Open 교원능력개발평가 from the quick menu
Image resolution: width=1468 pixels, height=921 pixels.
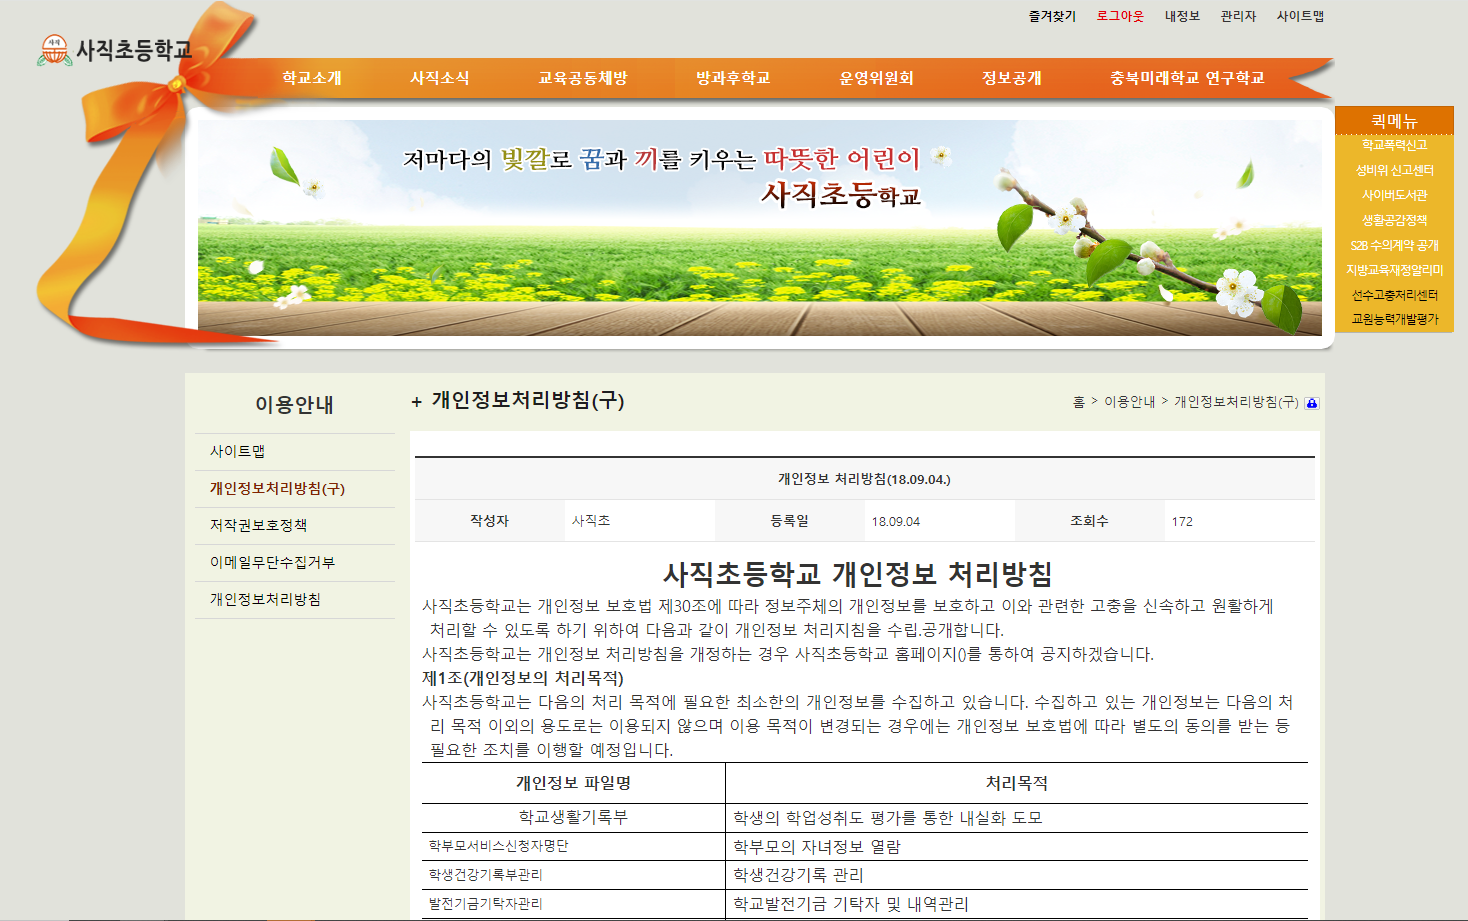tap(1394, 319)
